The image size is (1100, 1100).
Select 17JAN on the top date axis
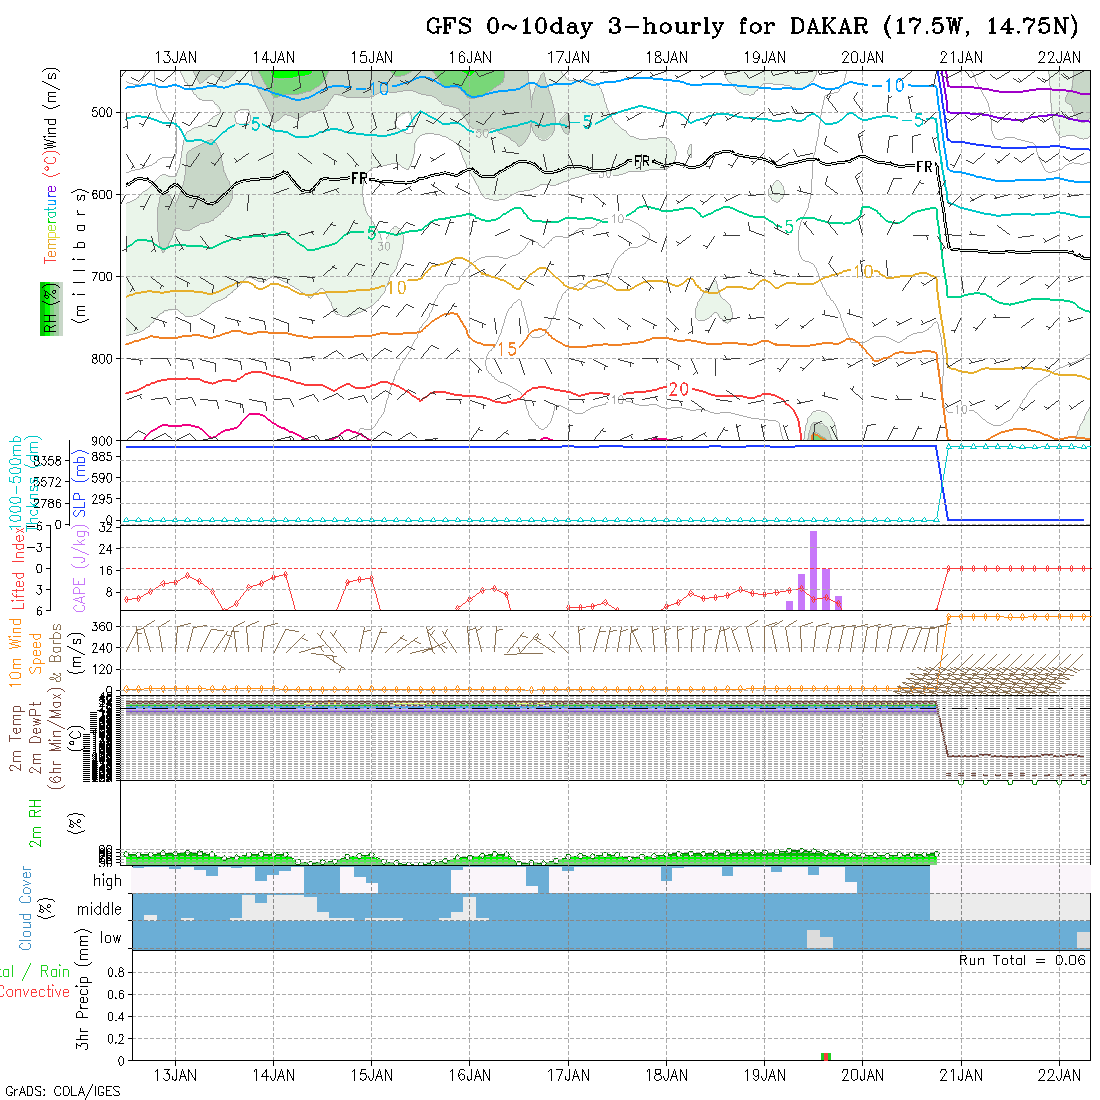coord(568,57)
